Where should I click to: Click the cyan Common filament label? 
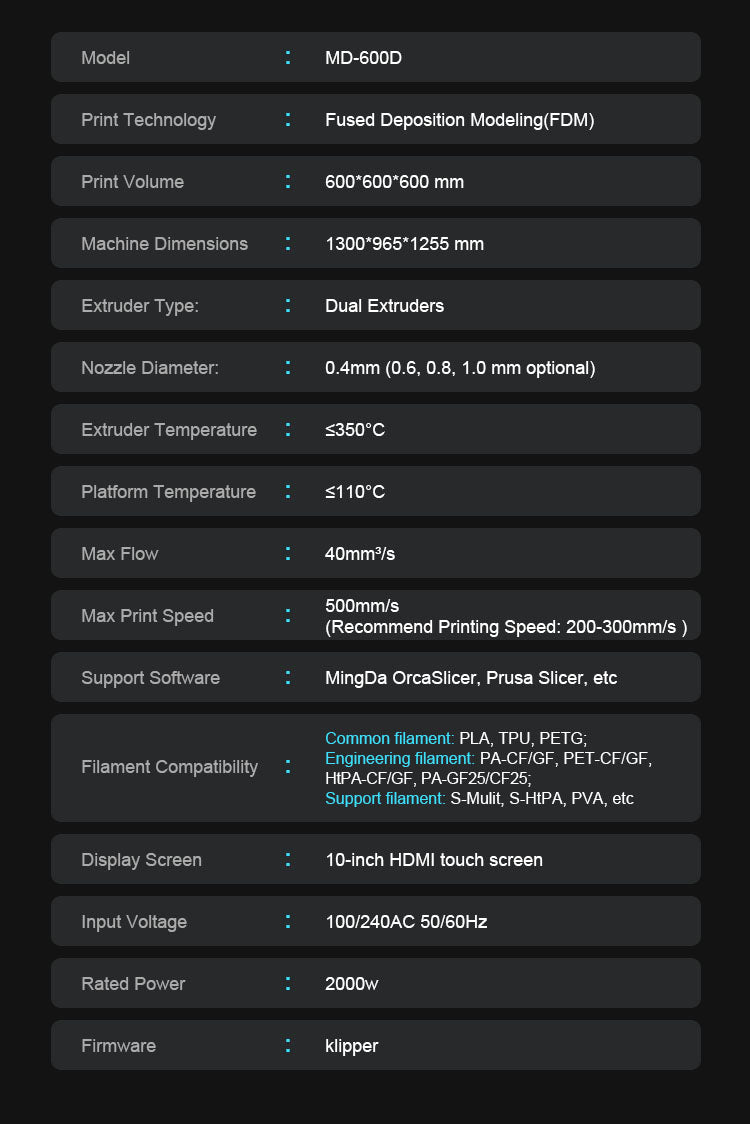389,738
